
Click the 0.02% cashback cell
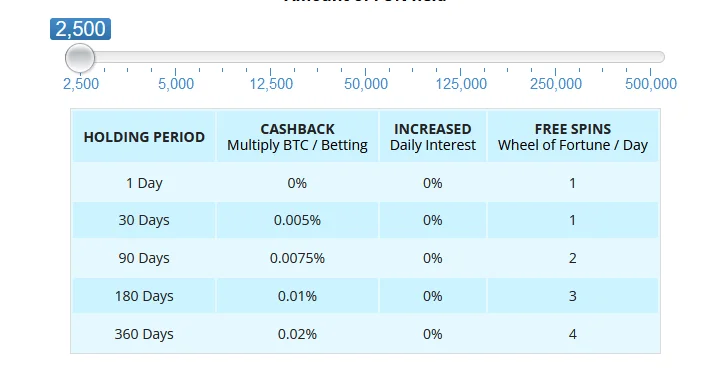(297, 334)
